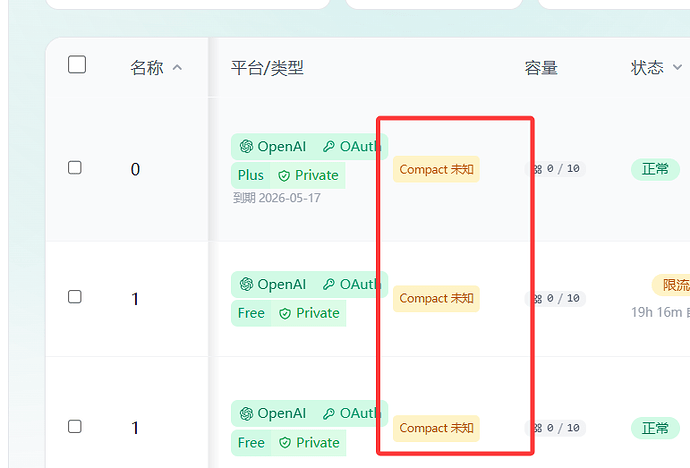Click the account name 0 cell
Screen dimensions: 690x468
pos(135,169)
